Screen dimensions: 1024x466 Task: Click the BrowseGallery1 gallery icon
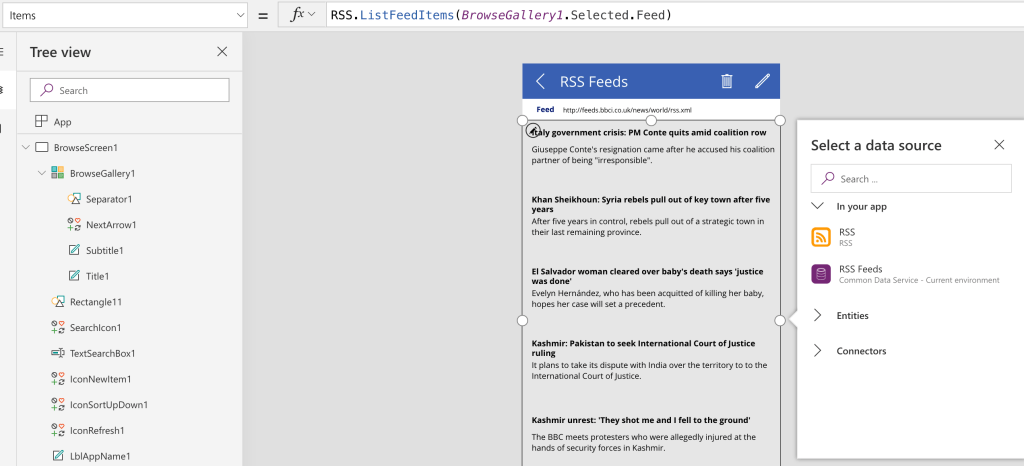tap(57, 173)
